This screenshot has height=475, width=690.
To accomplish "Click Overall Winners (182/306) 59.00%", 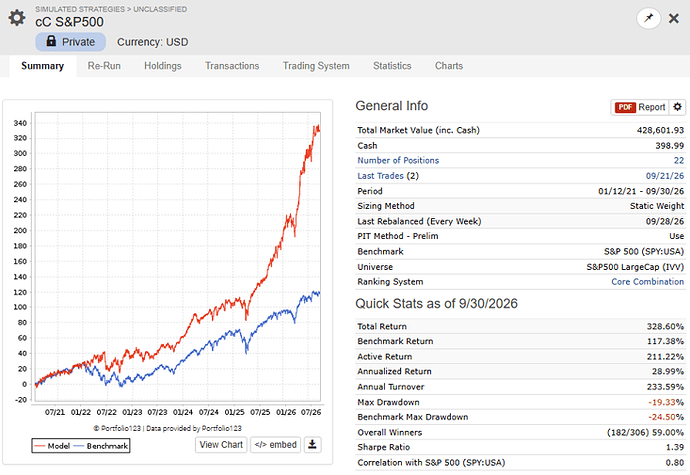I will [x=646, y=433].
